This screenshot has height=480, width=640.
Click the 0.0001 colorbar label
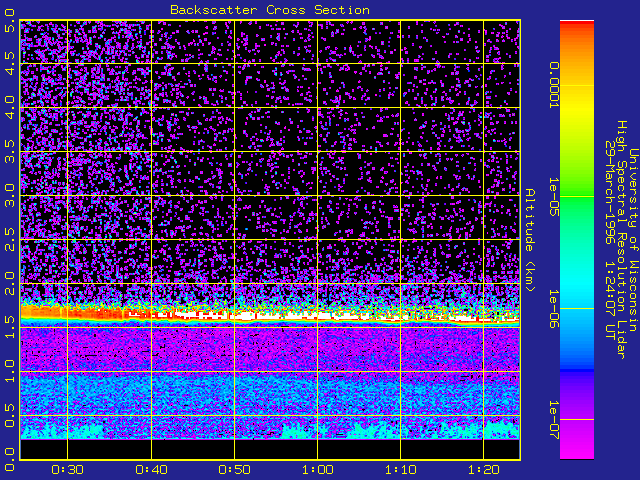553,85
